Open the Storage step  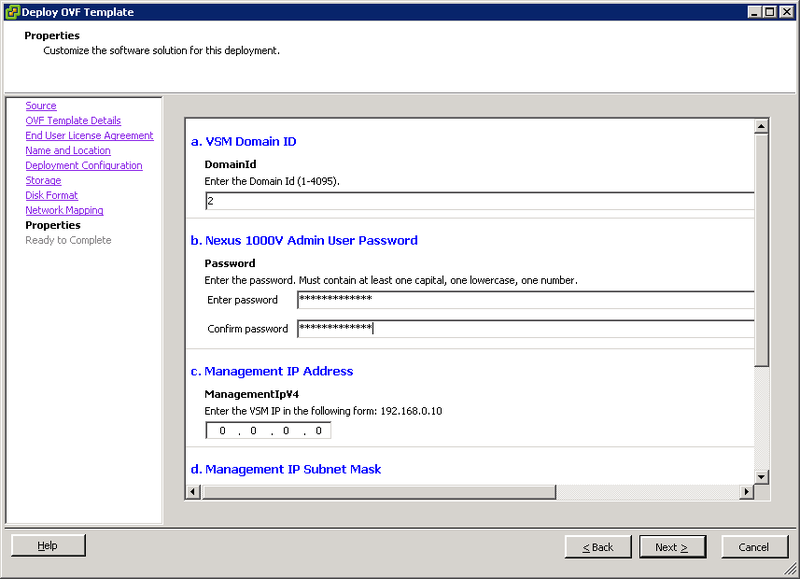[x=43, y=180]
